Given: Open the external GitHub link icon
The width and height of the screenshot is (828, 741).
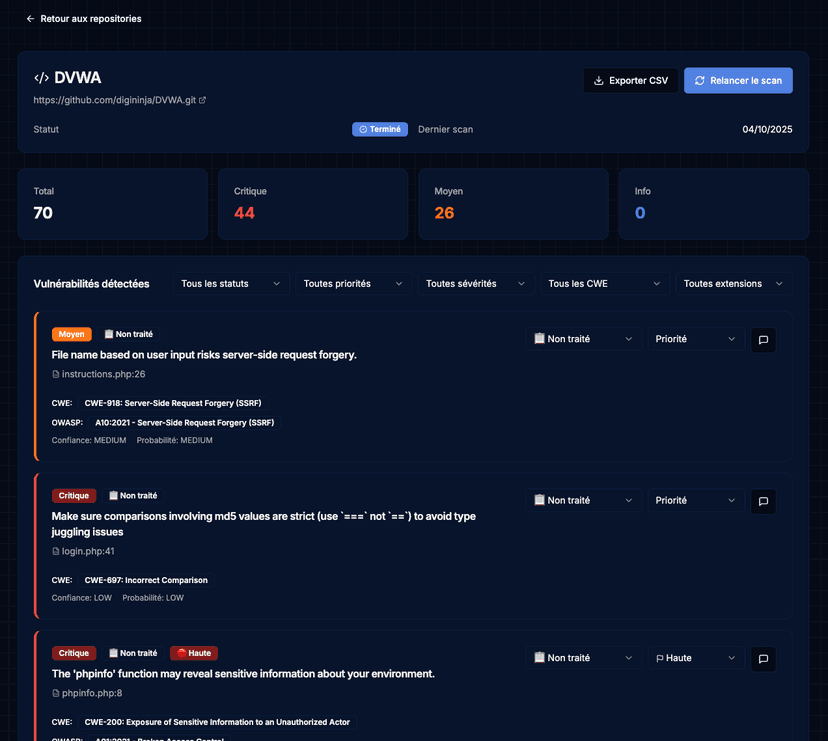Looking at the screenshot, I should tap(203, 100).
